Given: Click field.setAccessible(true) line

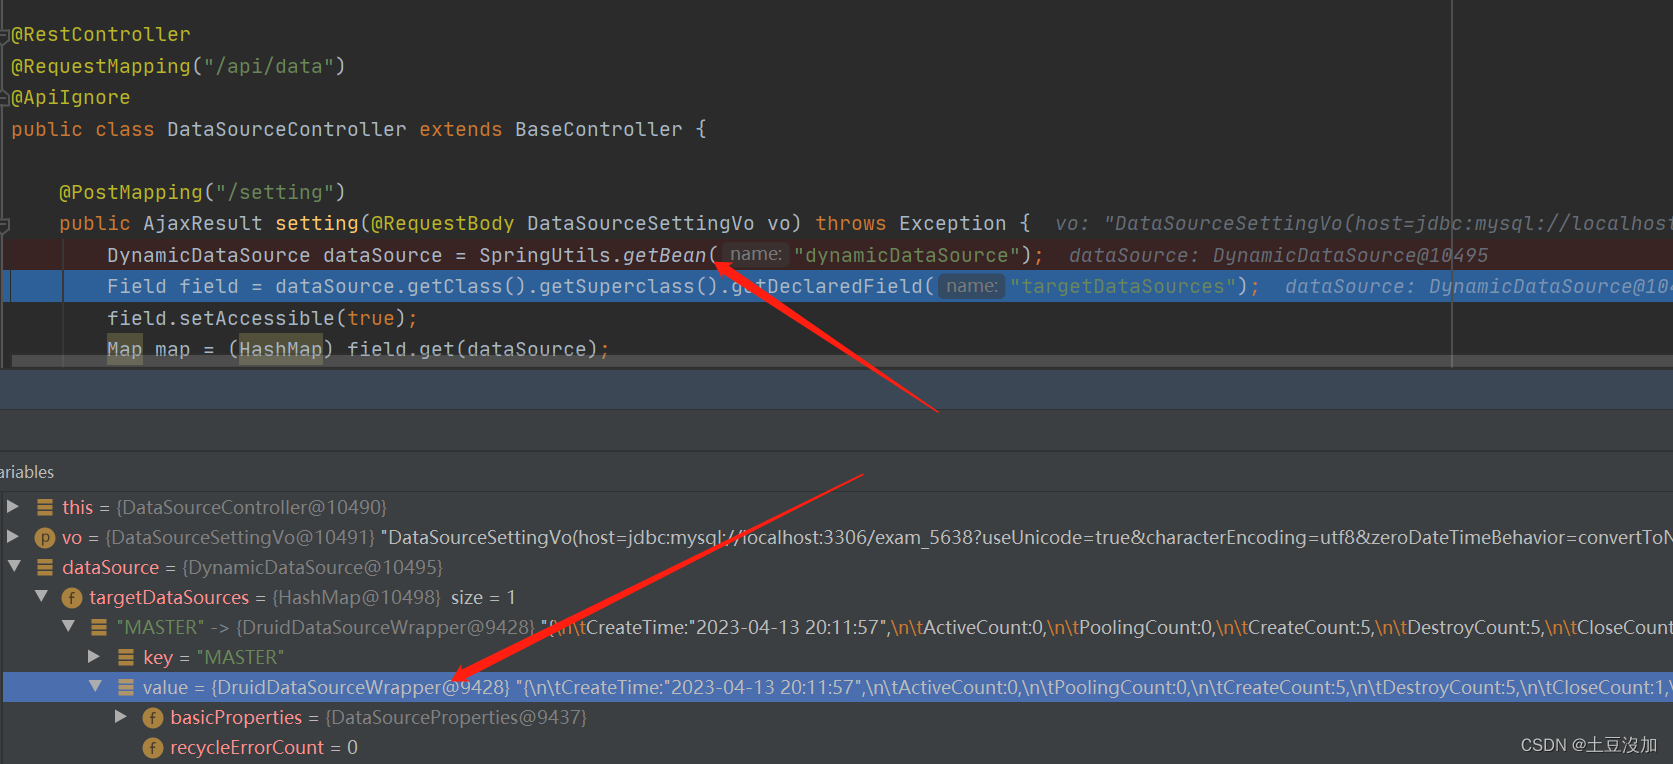Looking at the screenshot, I should (263, 318).
